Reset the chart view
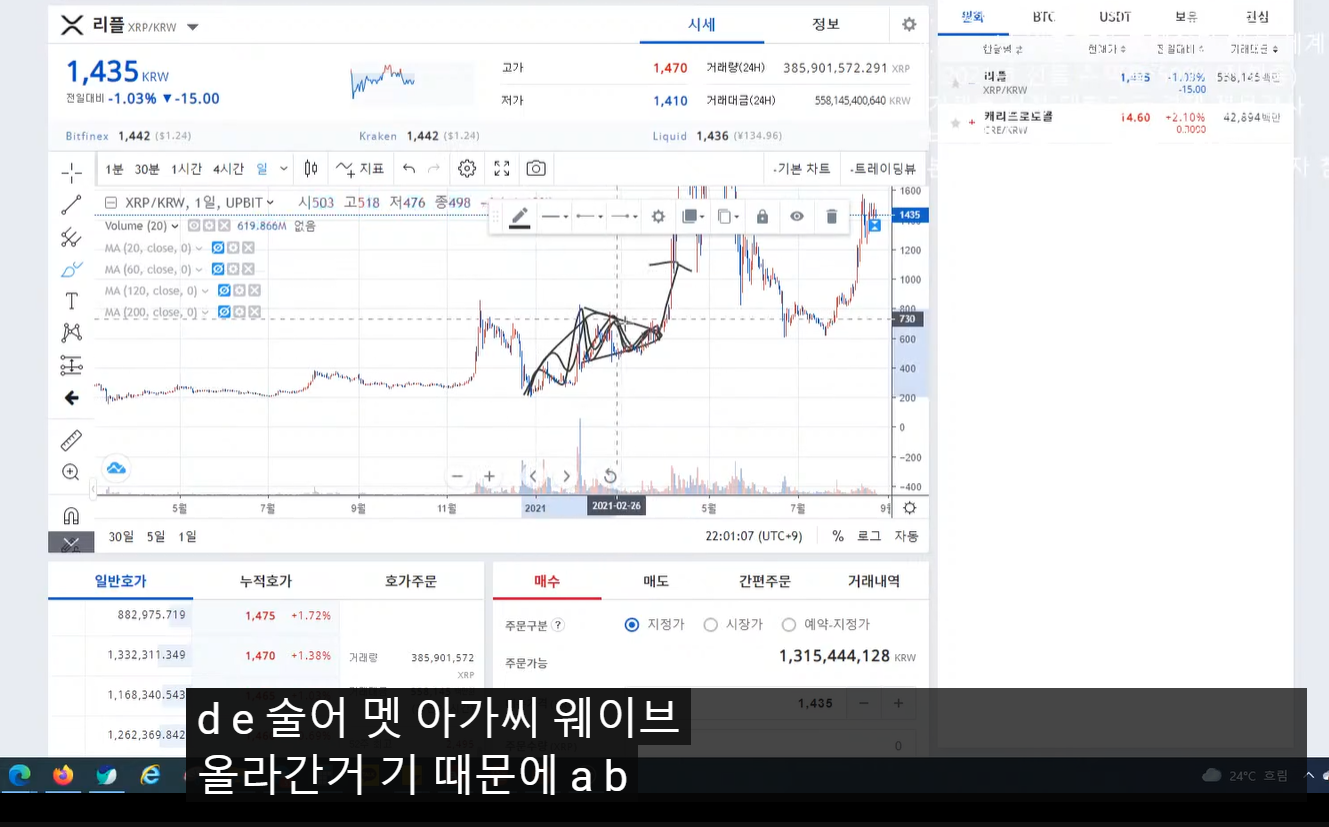The height and width of the screenshot is (827, 1329). (610, 476)
